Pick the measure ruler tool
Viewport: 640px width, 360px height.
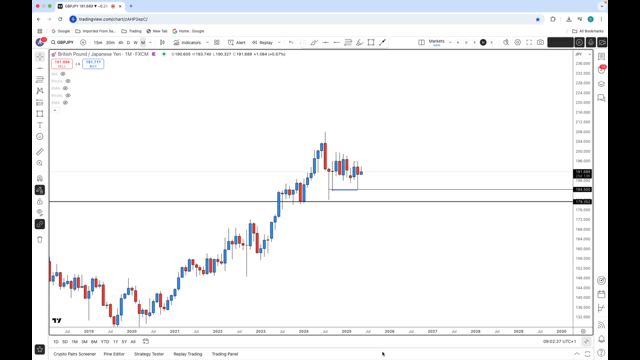pos(40,152)
